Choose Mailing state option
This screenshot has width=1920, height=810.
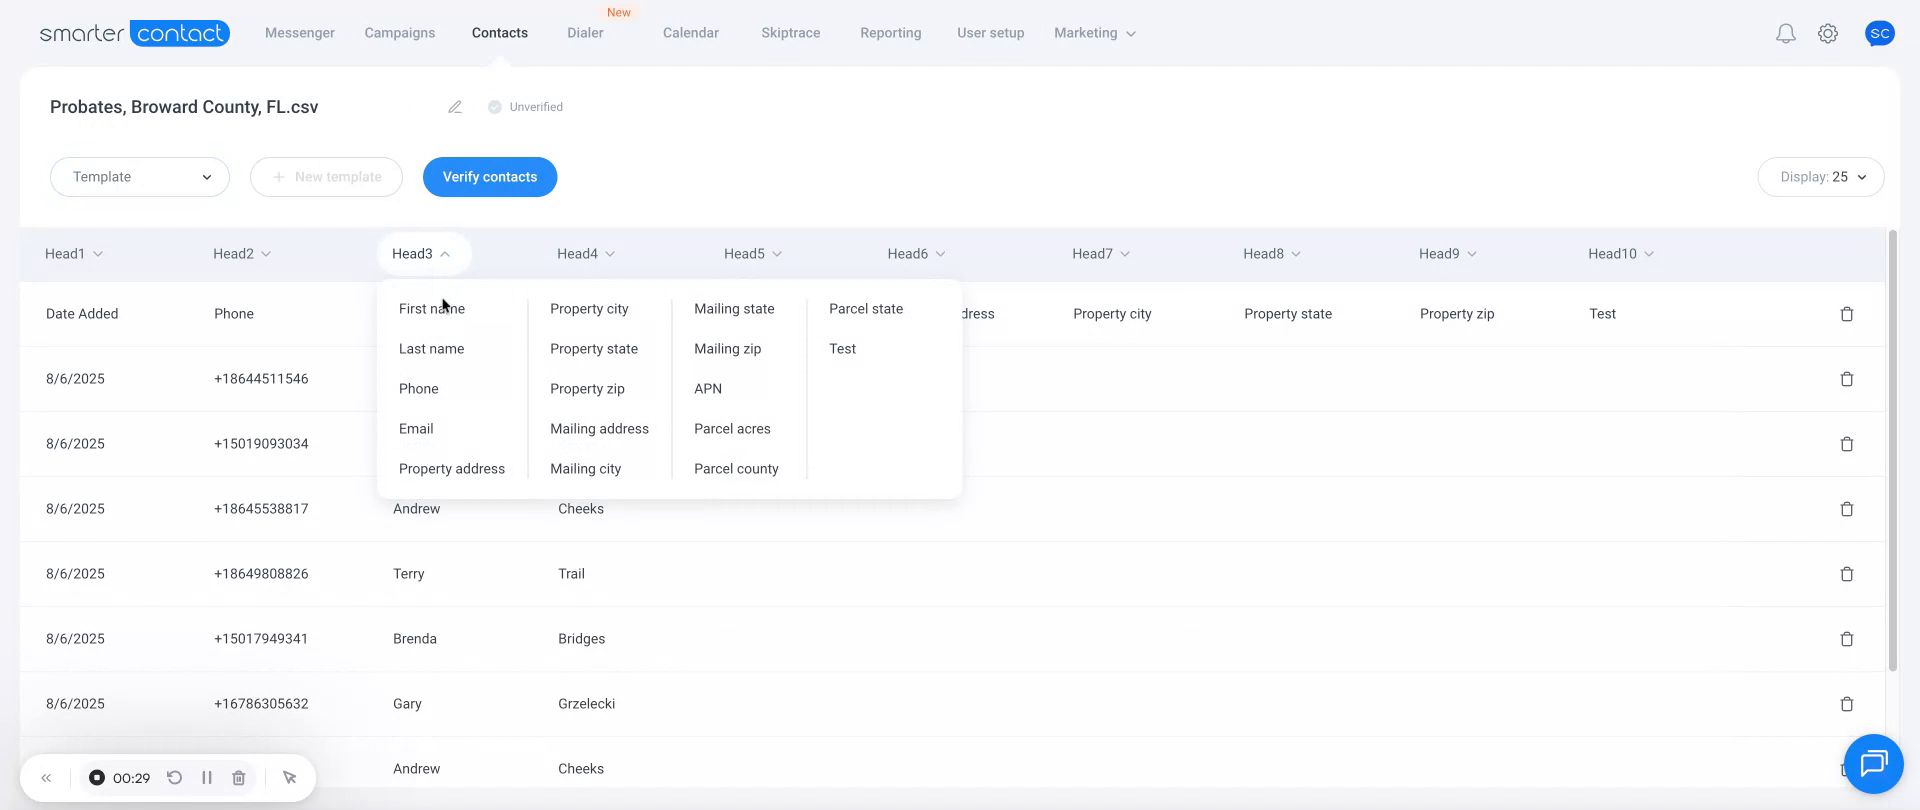(x=734, y=309)
